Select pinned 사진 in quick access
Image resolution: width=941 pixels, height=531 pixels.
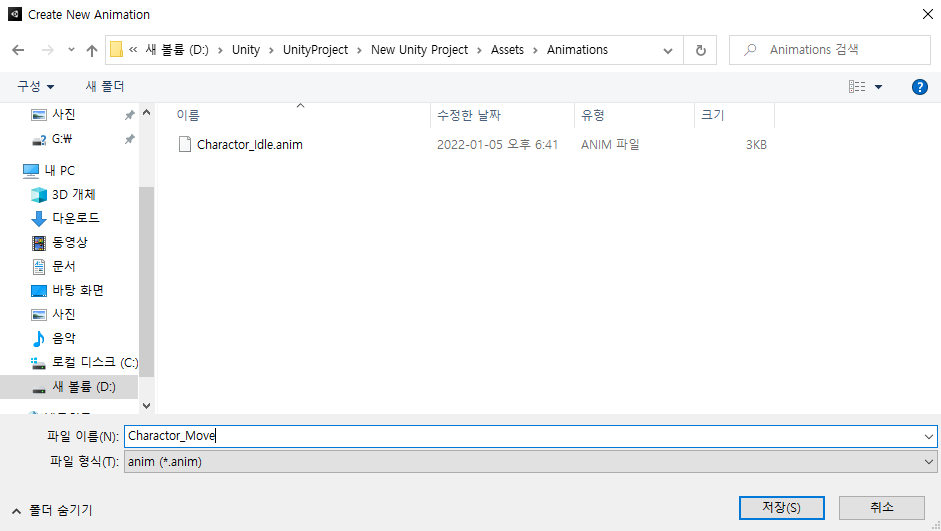[x=64, y=115]
